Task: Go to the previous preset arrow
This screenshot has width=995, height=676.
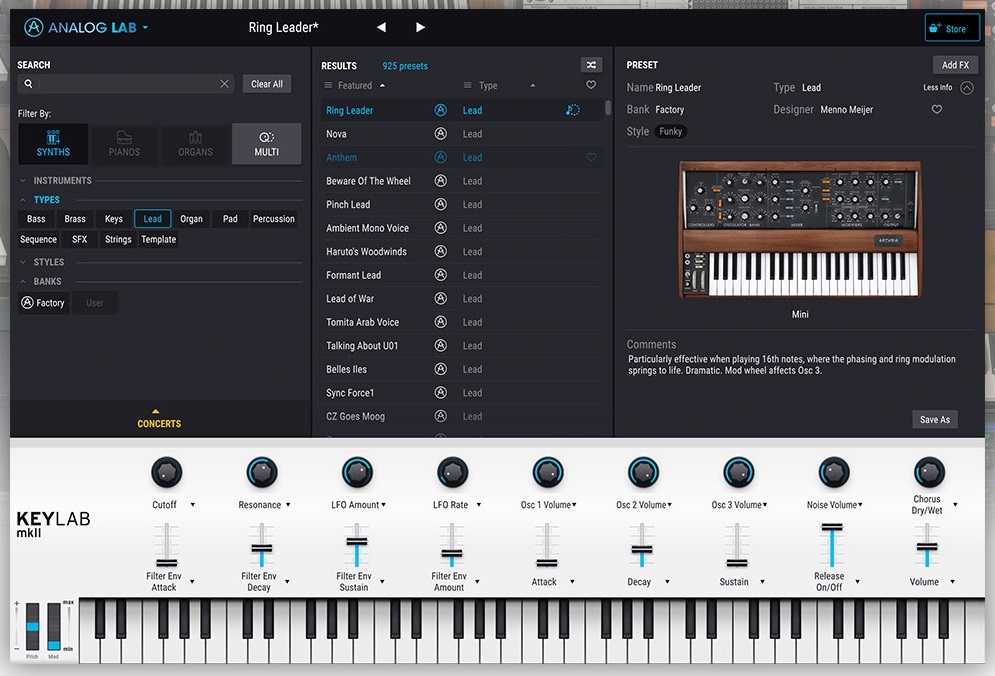Action: click(x=380, y=28)
